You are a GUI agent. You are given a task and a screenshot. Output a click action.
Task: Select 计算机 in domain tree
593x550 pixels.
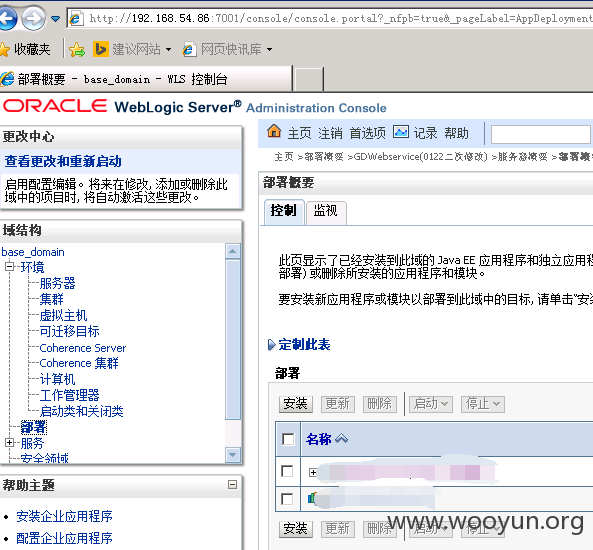click(57, 379)
